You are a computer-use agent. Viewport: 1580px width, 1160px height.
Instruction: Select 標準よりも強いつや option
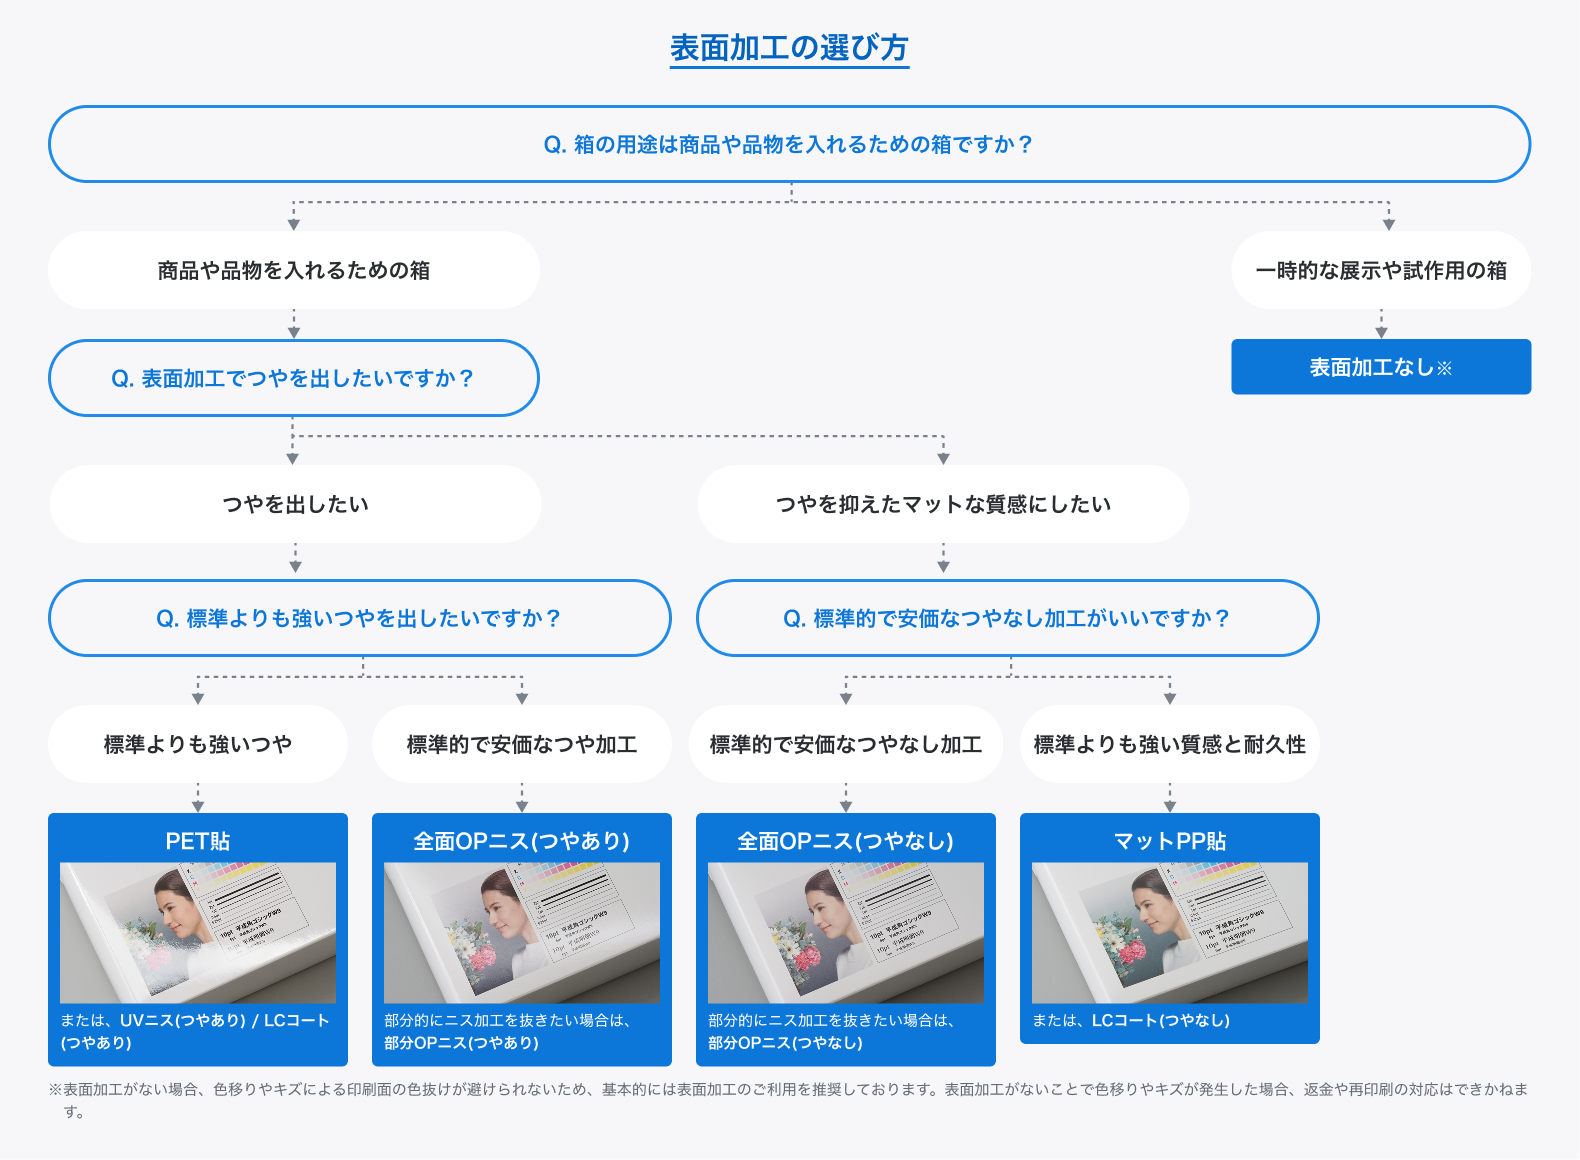click(198, 744)
